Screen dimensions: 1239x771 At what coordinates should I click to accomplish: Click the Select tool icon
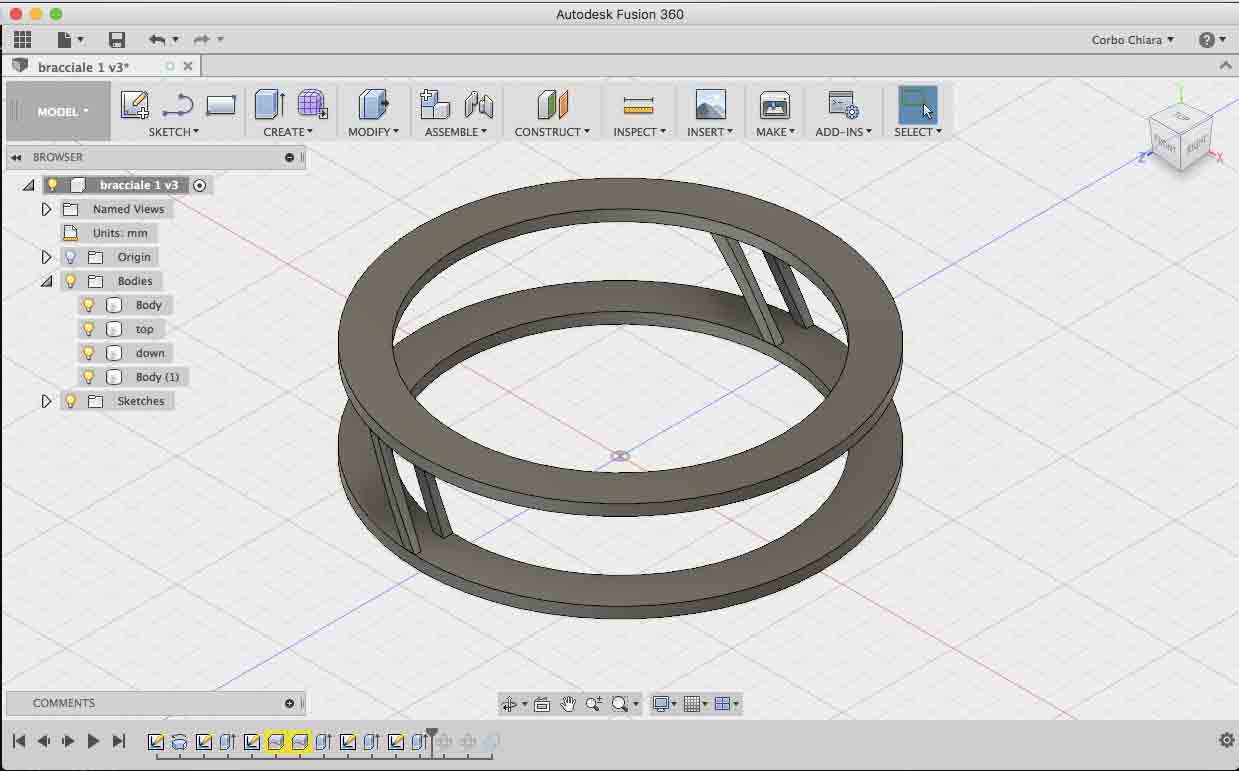pyautogui.click(x=917, y=104)
